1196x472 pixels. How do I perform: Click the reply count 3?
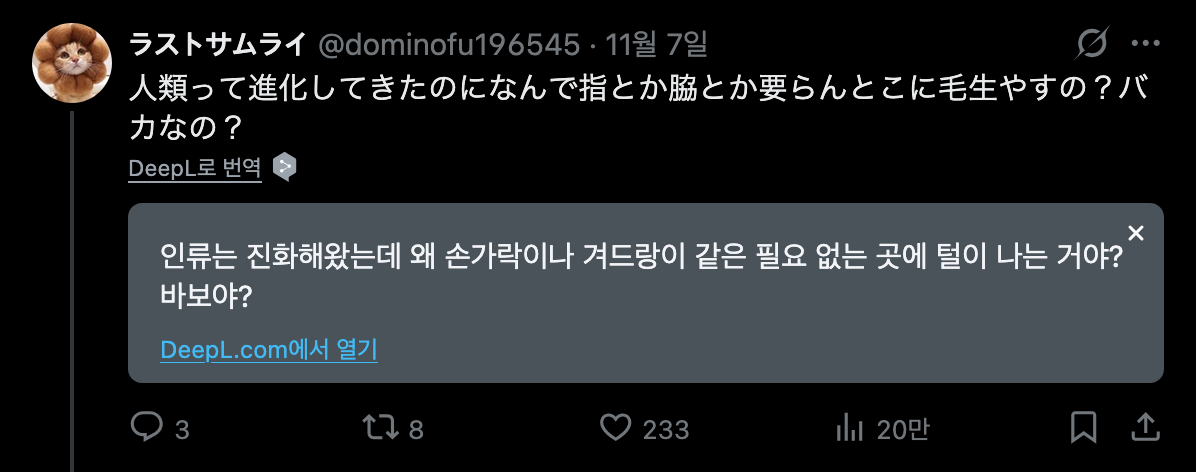tap(182, 430)
